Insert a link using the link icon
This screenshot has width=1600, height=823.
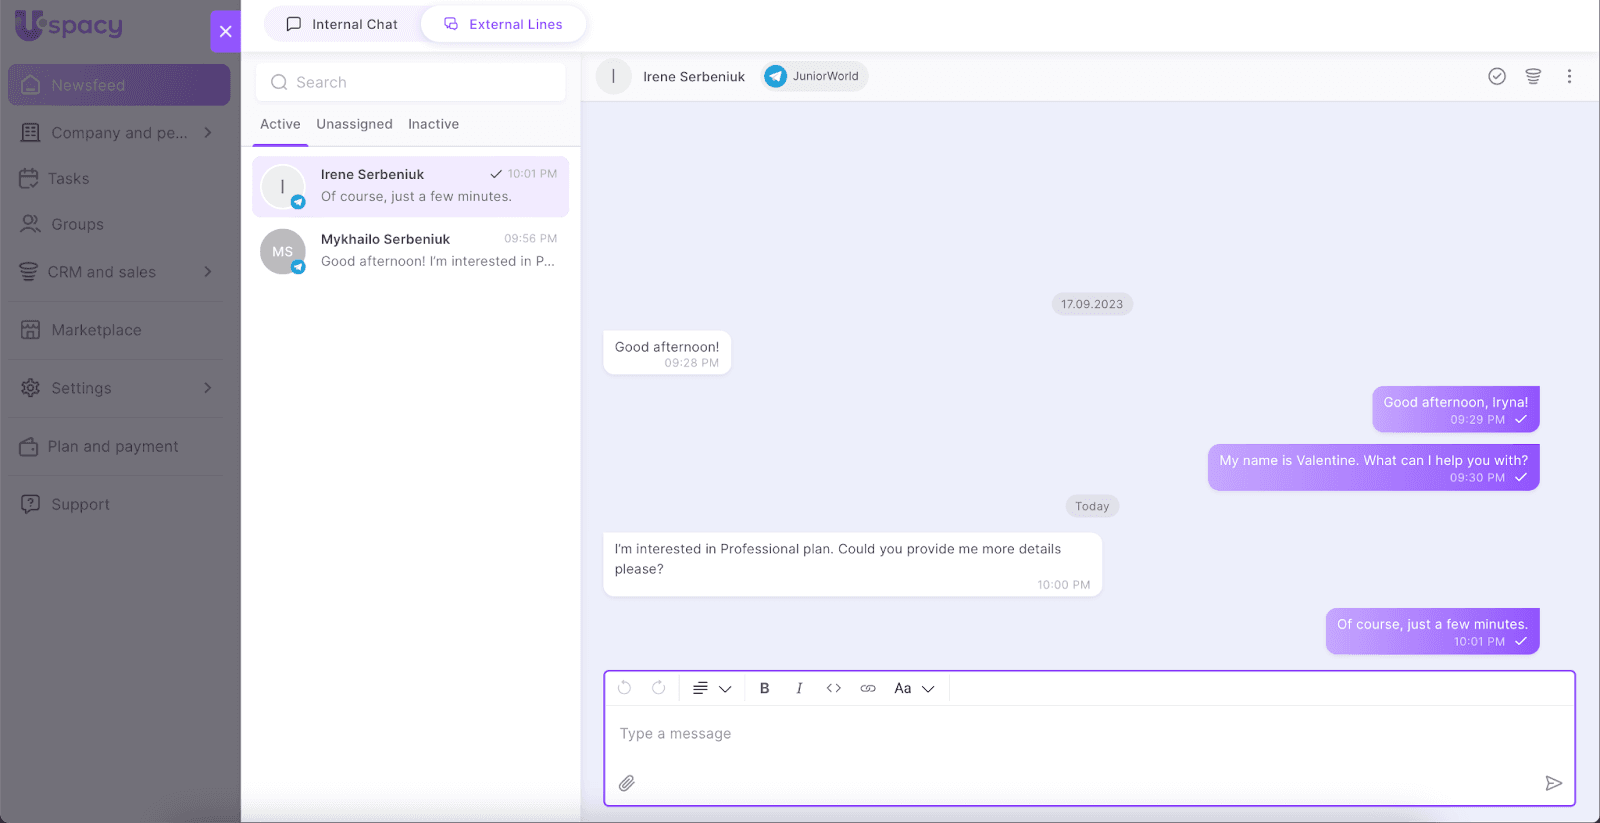[x=868, y=688]
